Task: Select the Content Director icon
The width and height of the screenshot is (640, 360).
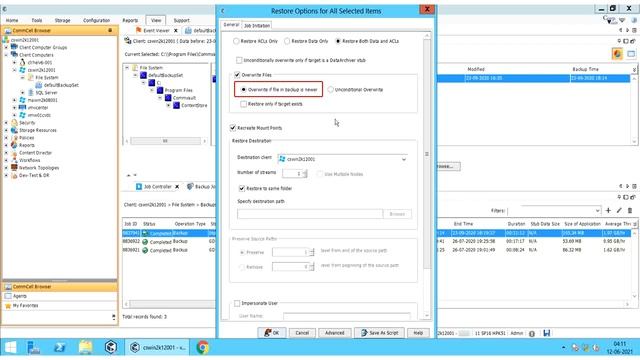Action: pos(14,153)
